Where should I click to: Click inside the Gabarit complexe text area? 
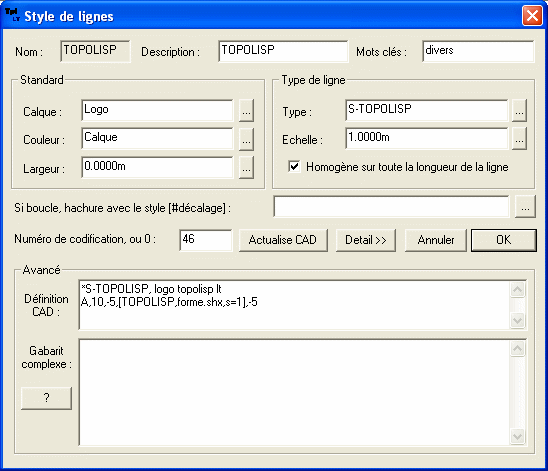click(294, 392)
